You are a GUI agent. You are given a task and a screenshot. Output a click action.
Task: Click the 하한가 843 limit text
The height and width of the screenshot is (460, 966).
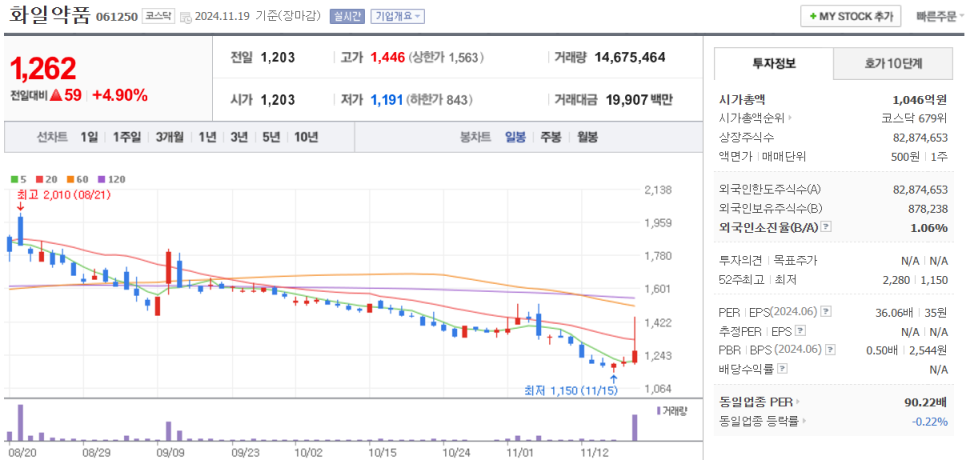click(441, 100)
